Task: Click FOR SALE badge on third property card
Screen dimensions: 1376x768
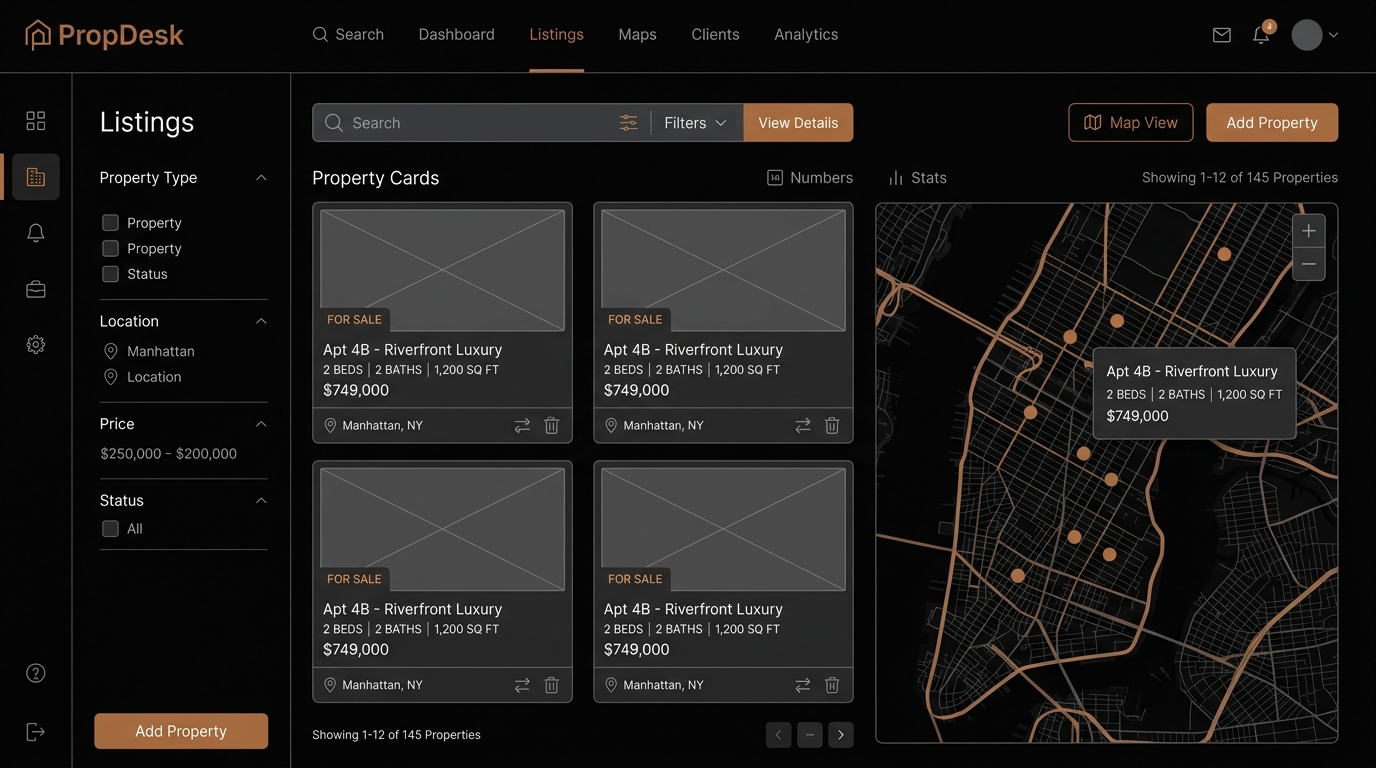Action: click(x=354, y=579)
